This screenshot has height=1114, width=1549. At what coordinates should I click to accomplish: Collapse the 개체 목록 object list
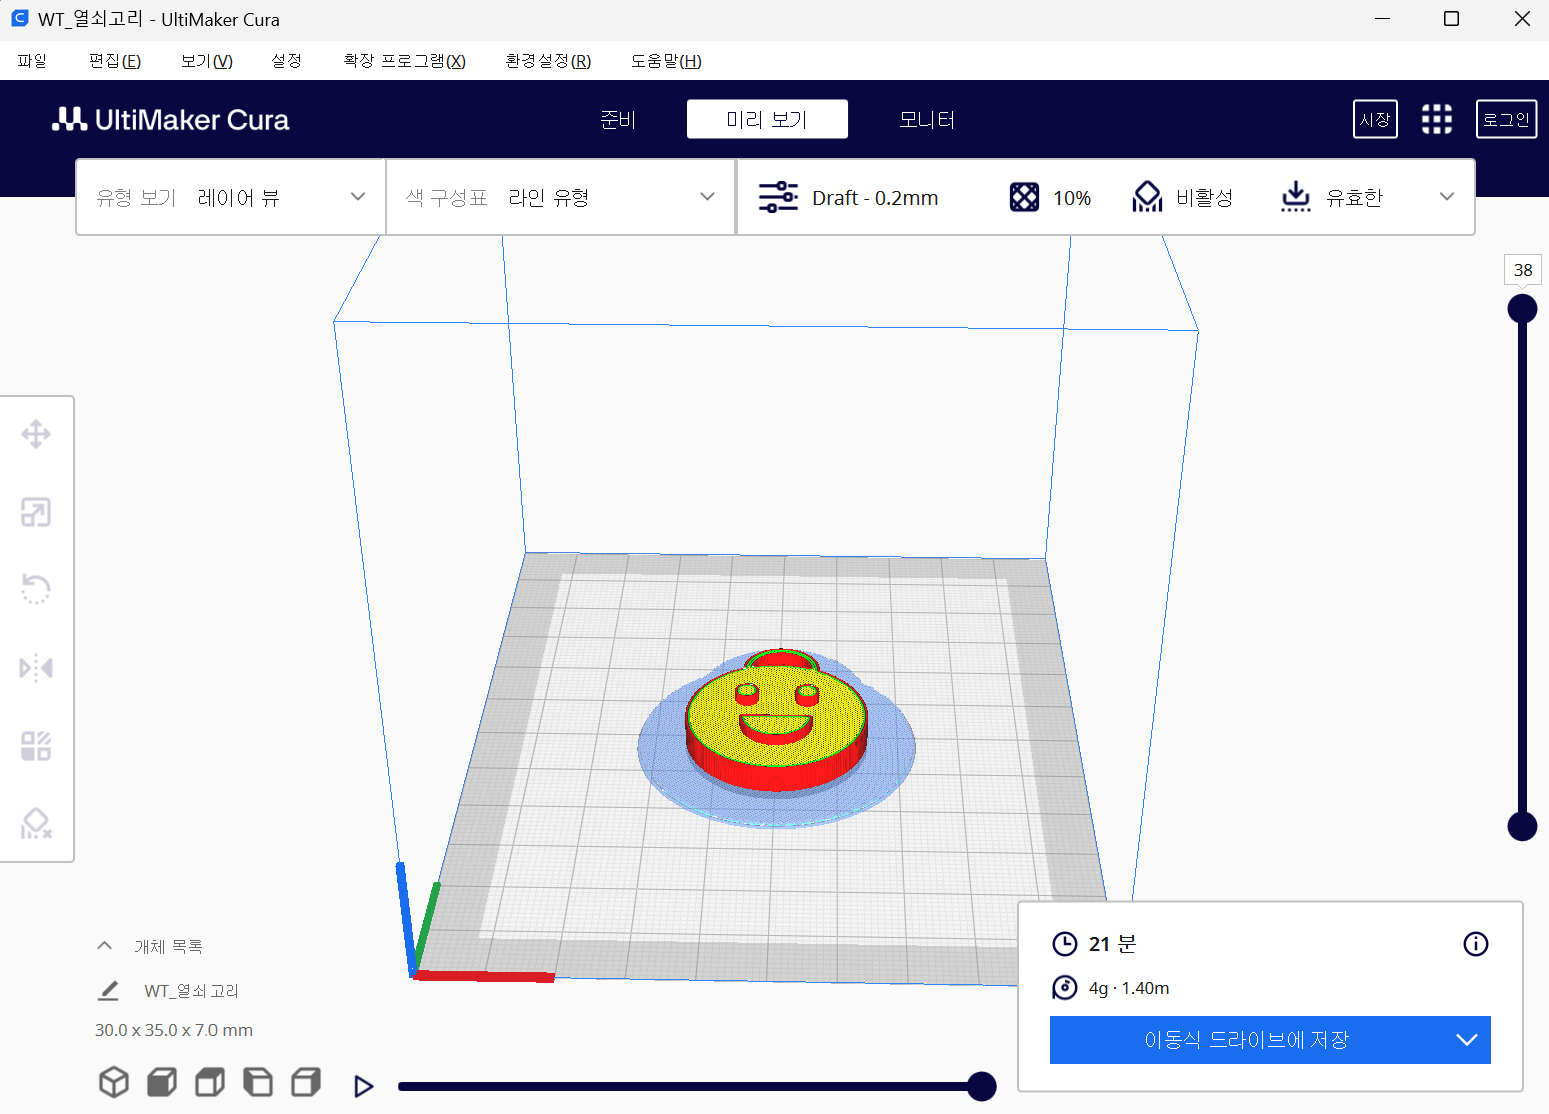(104, 945)
